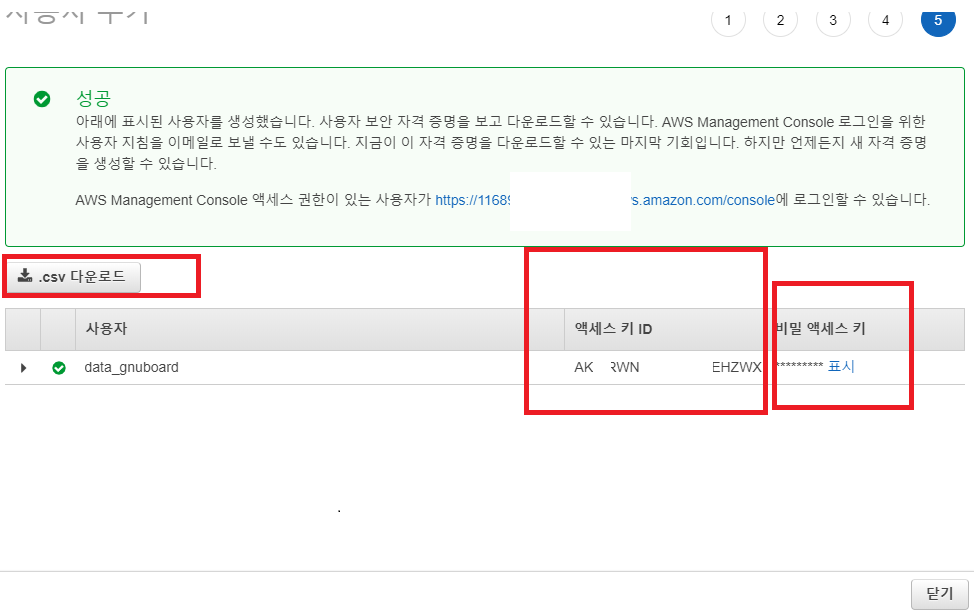The image size is (974, 614).
Task: Click the 성공 success heading
Action: [93, 98]
